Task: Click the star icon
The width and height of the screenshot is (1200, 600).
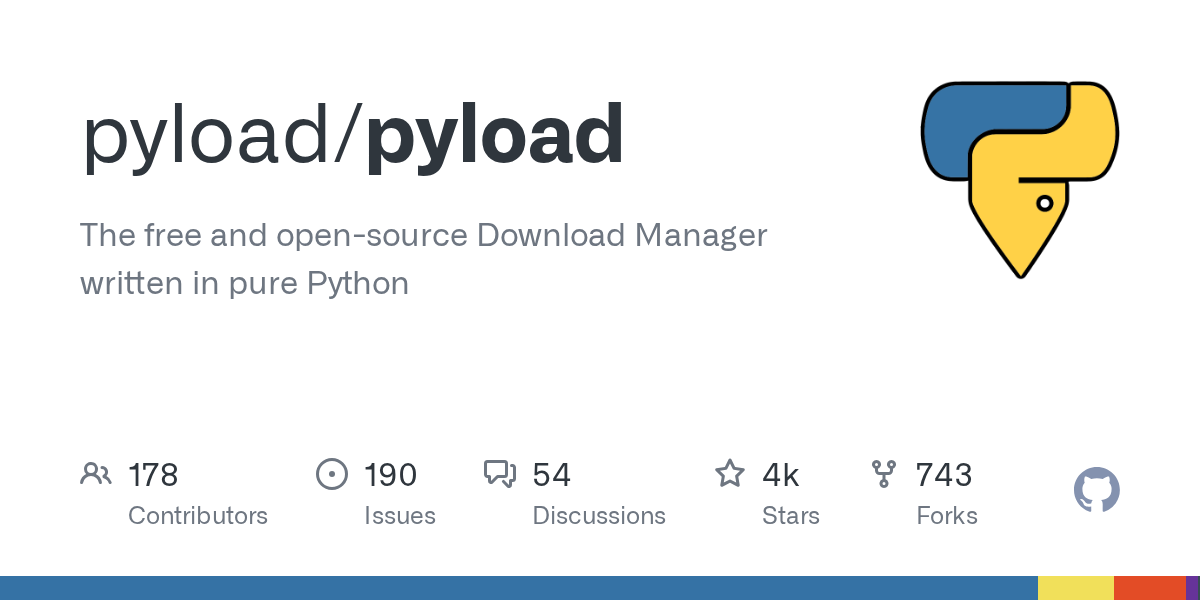Action: coord(729,474)
